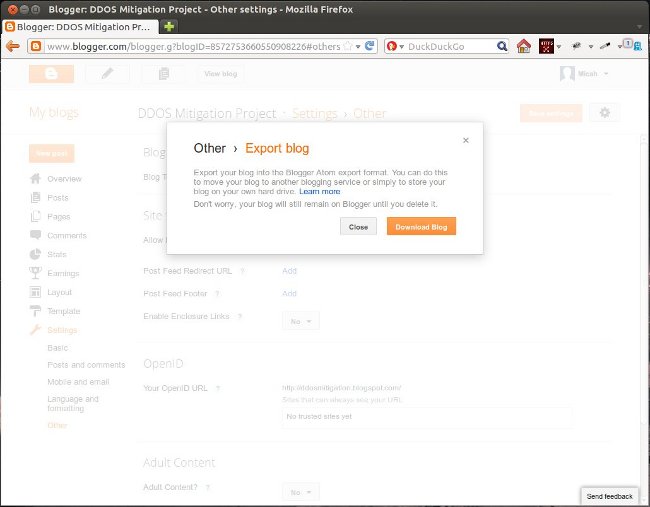Reload the page with refresh icon
The width and height of the screenshot is (650, 507).
pyautogui.click(x=369, y=46)
